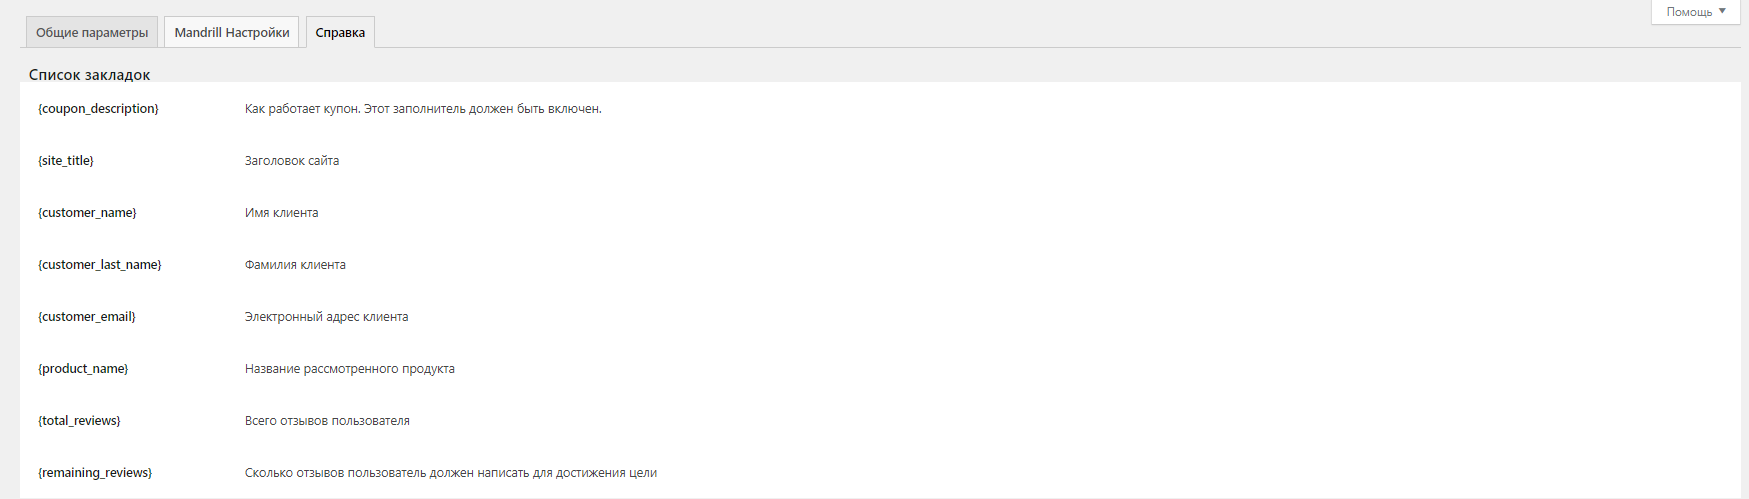
Task: Click the Заголовок сайта description
Action: 292,161
